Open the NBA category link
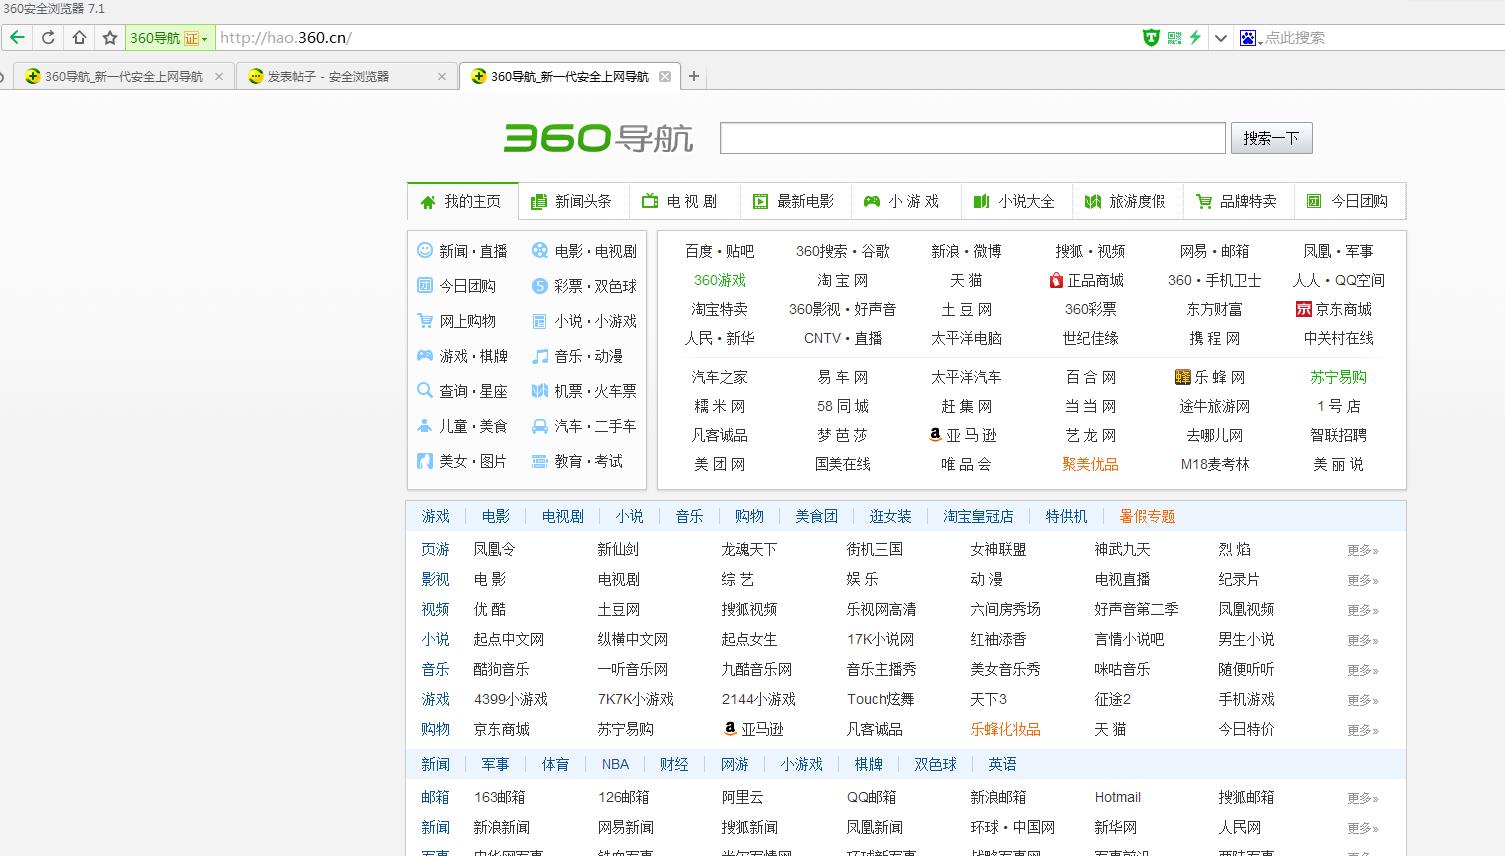This screenshot has width=1505, height=856. (x=615, y=764)
